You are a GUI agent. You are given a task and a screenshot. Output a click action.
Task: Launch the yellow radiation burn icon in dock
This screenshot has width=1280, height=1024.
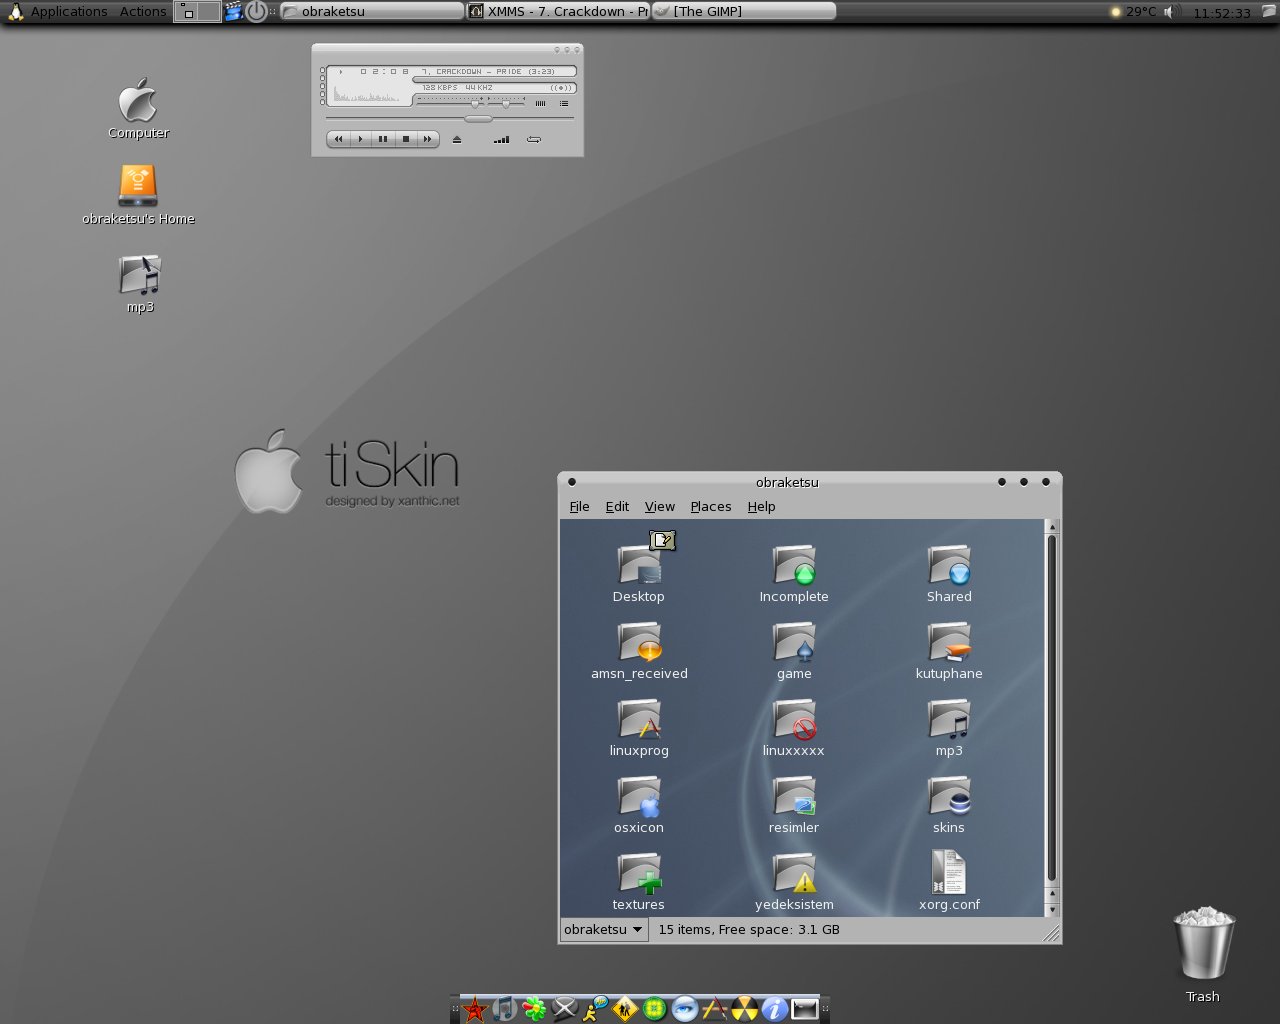(745, 1009)
